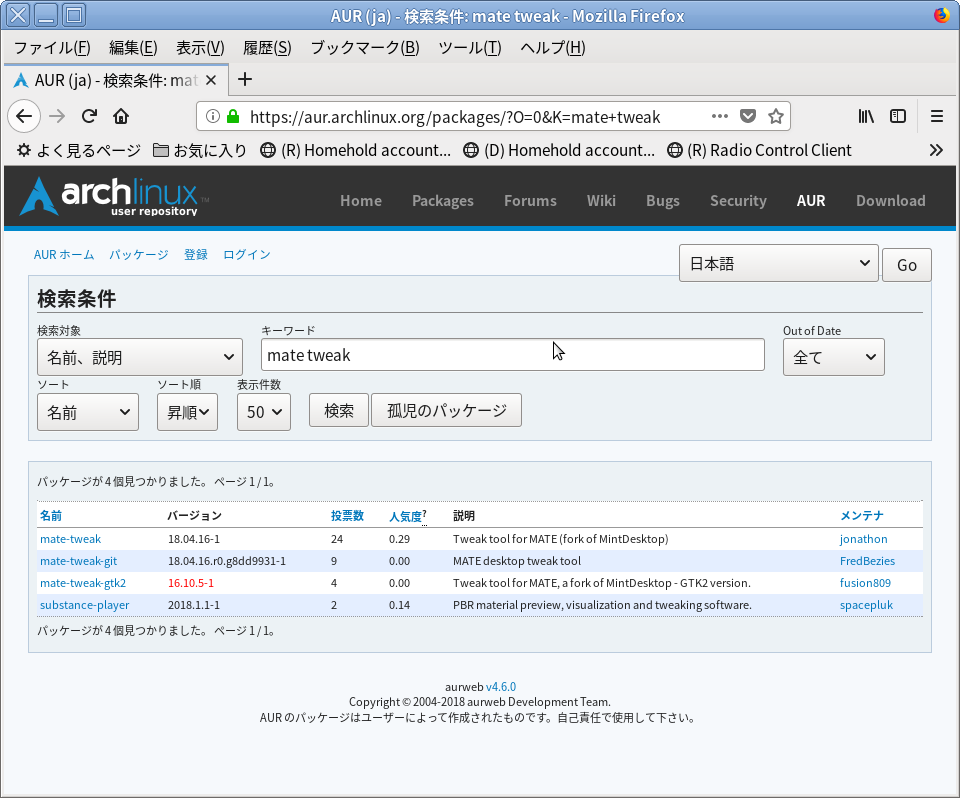The width and height of the screenshot is (960, 798).
Task: Expand the 日本語 language dropdown
Action: [x=779, y=263]
